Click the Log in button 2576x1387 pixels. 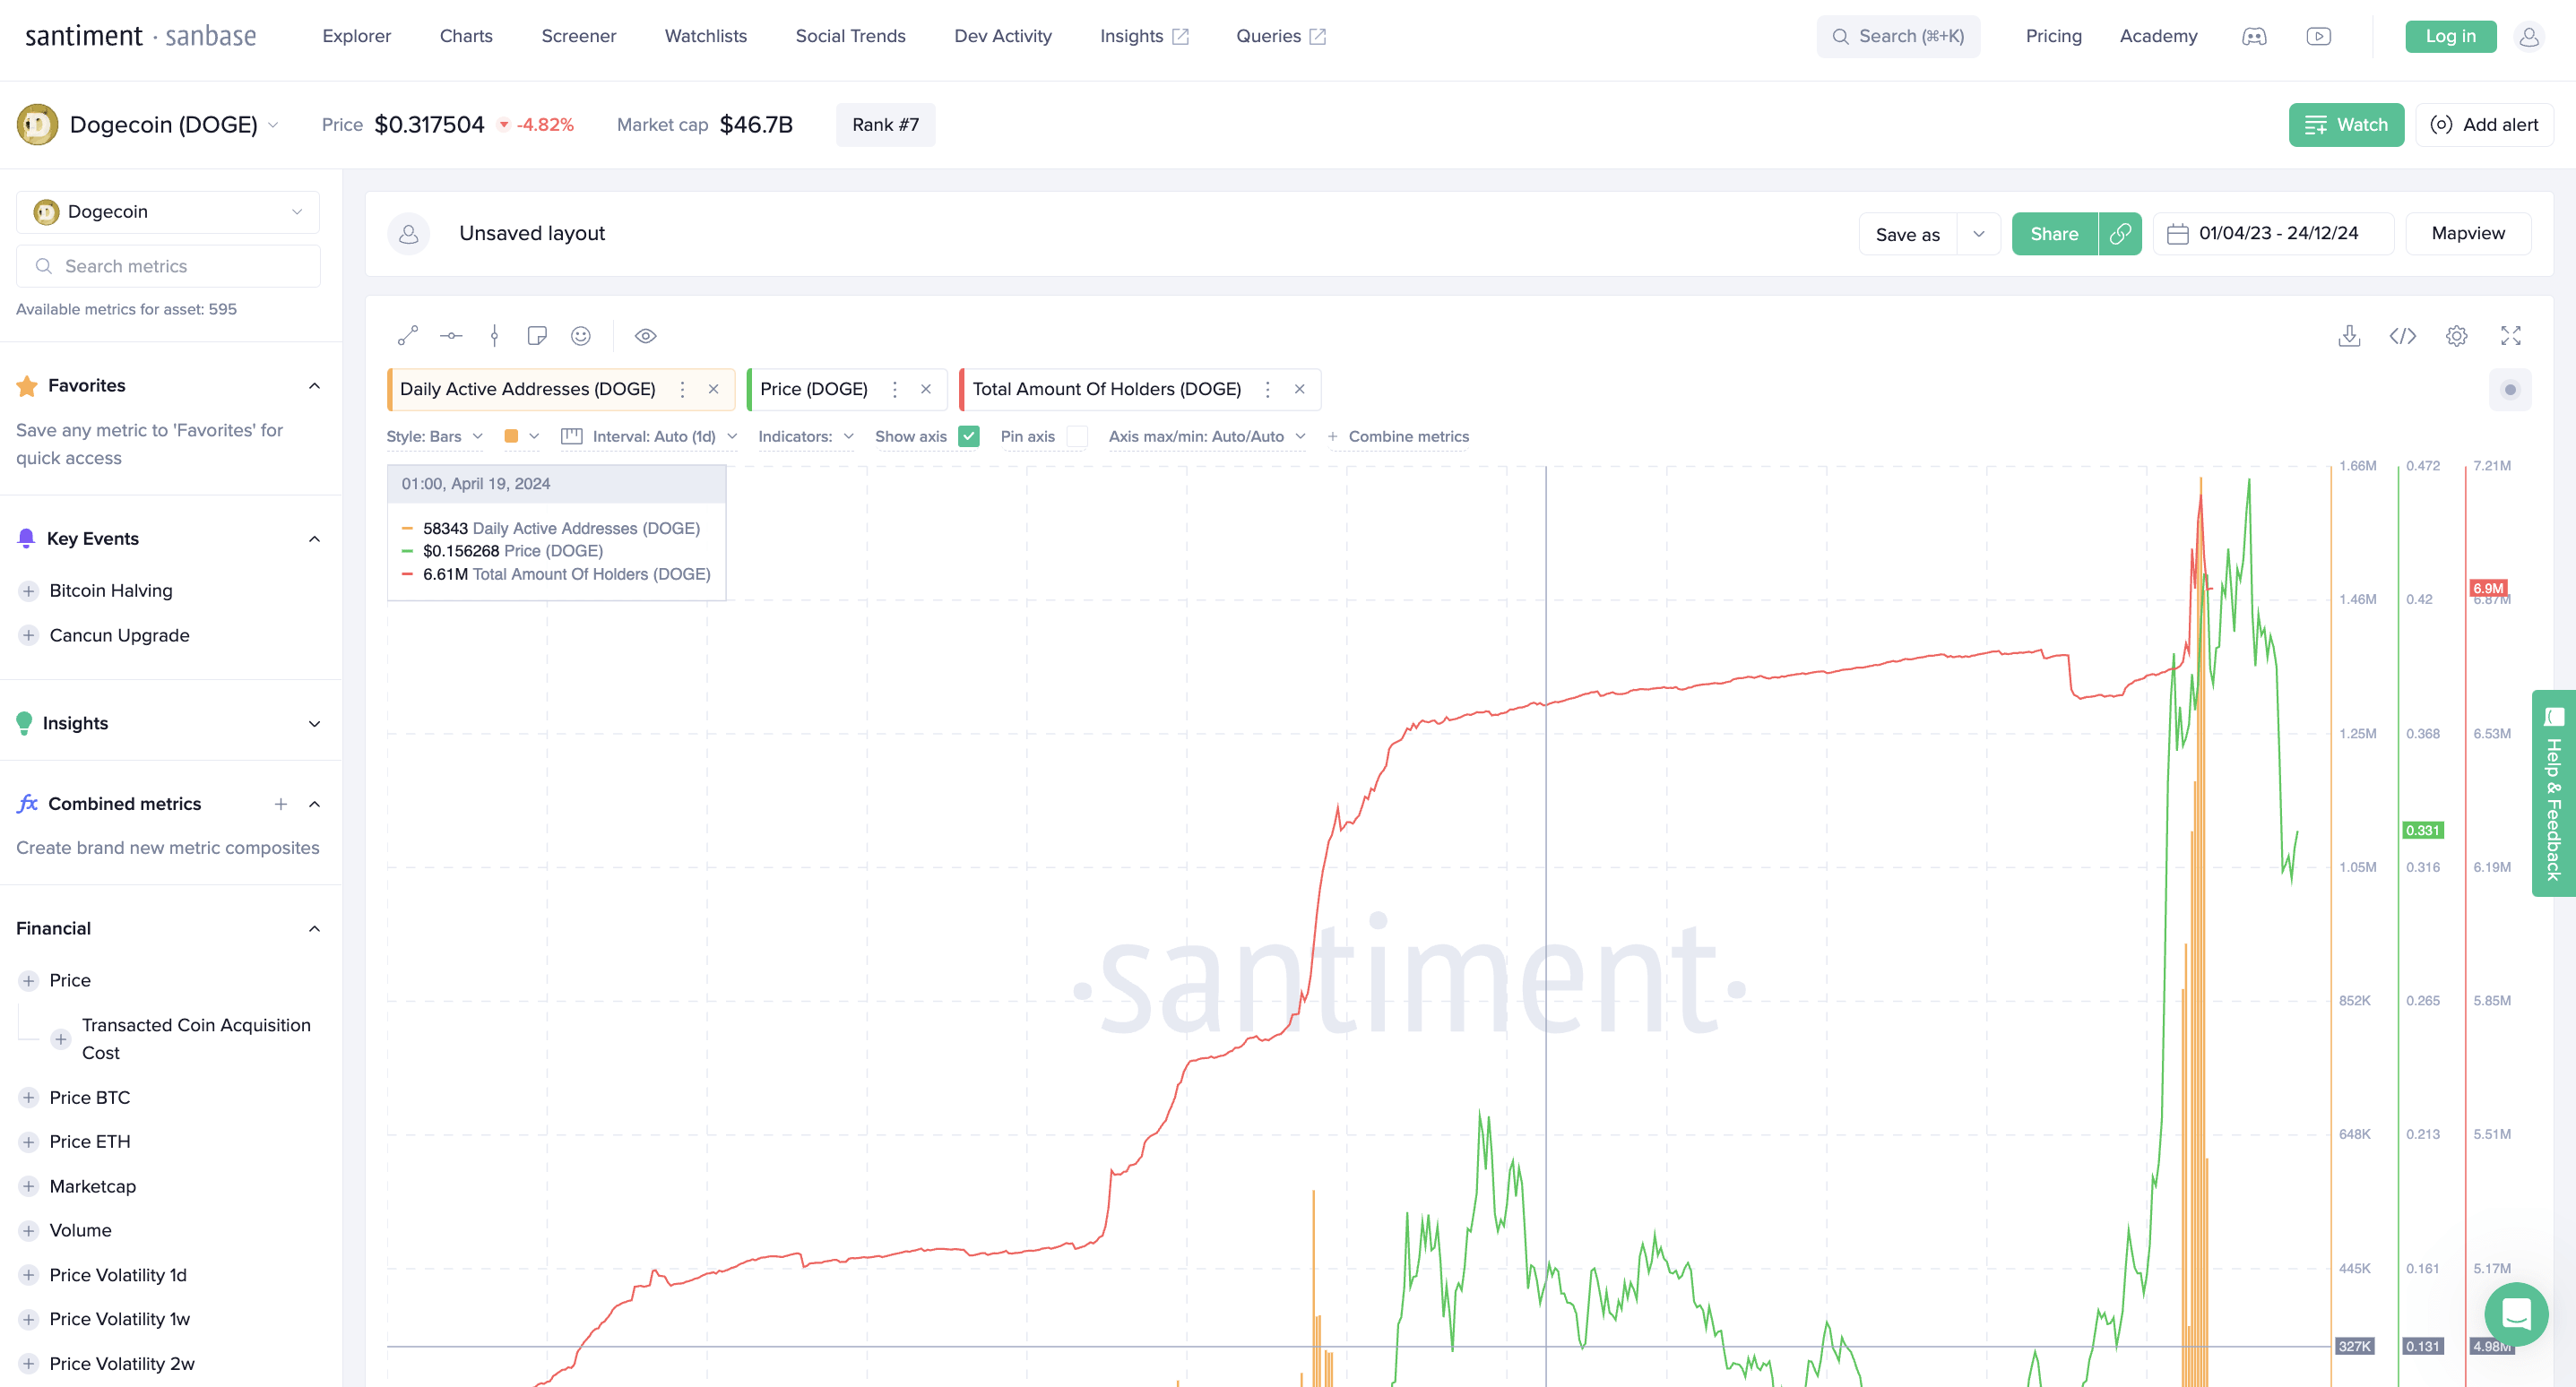(2450, 36)
